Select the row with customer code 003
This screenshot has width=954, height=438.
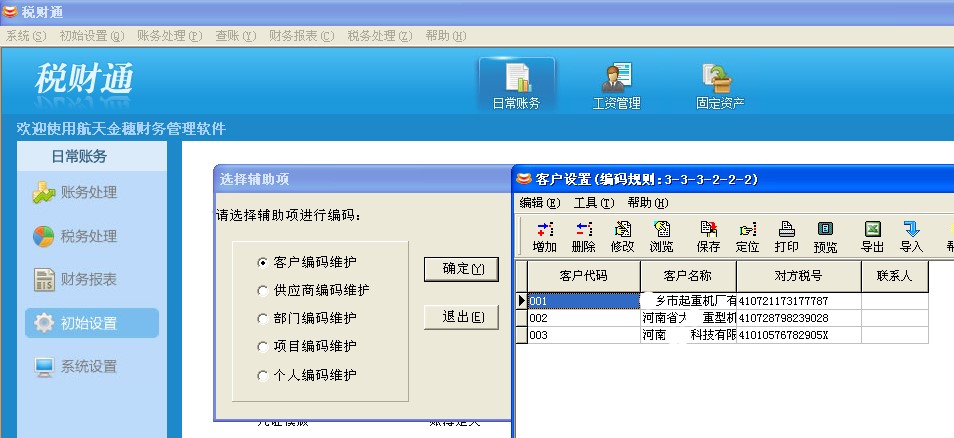point(722,335)
